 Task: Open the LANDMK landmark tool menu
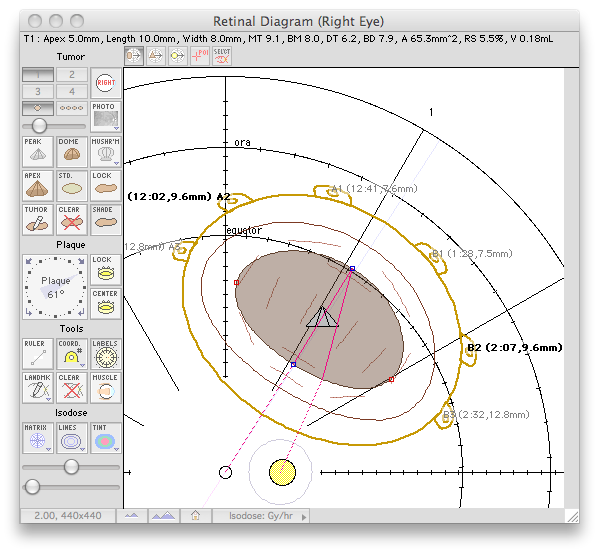[38, 388]
